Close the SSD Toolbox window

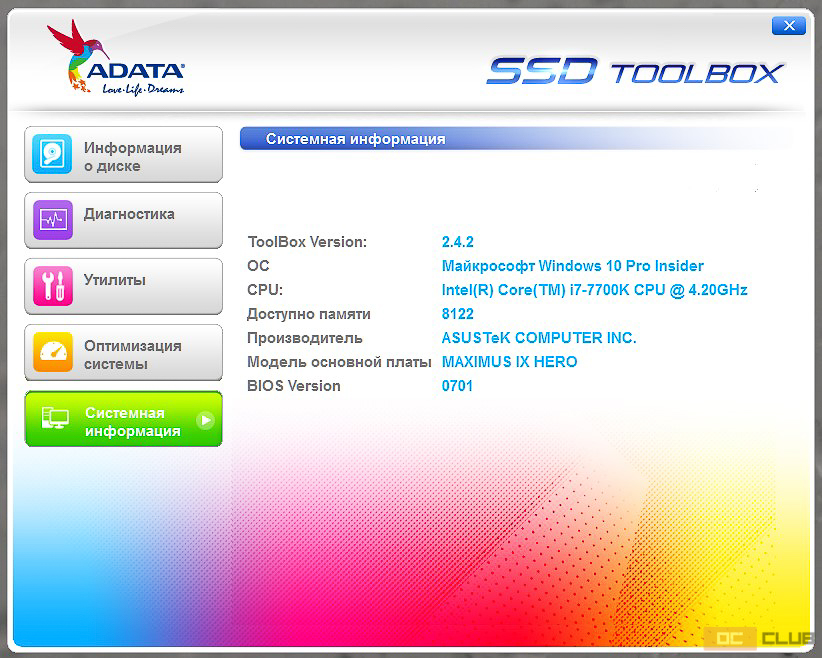coord(788,26)
